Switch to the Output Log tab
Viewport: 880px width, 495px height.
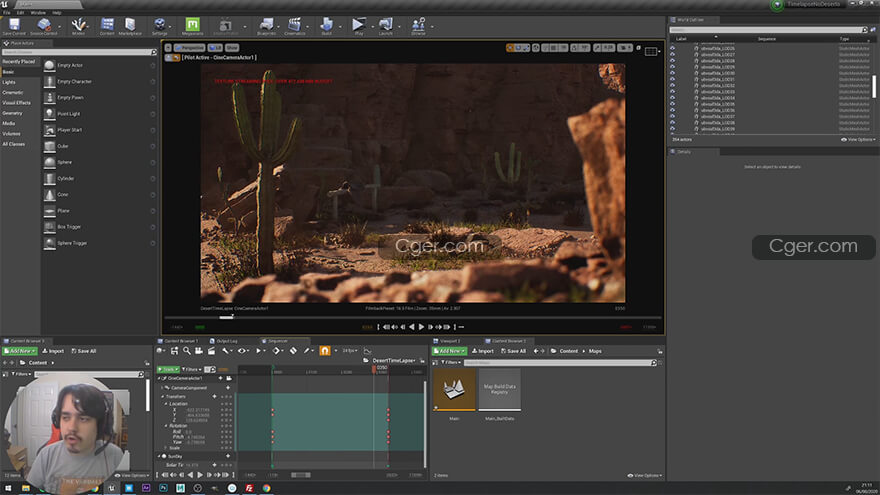[227, 341]
